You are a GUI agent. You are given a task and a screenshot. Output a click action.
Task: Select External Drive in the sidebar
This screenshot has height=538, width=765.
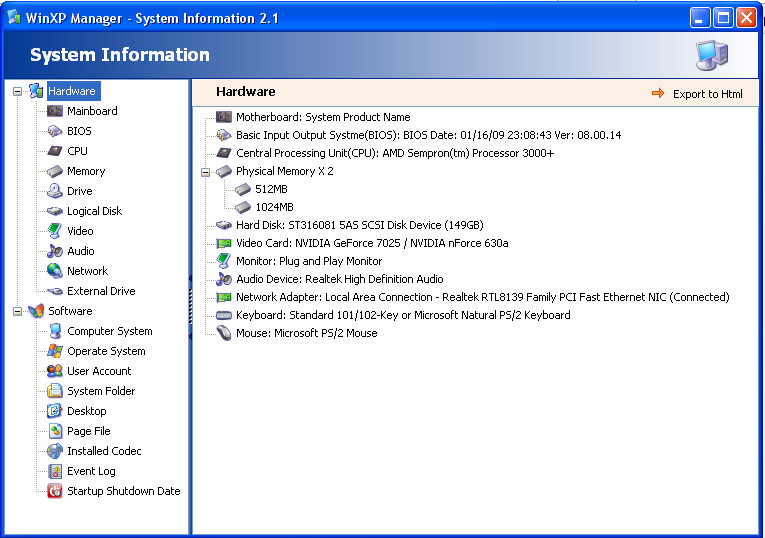[x=101, y=291]
